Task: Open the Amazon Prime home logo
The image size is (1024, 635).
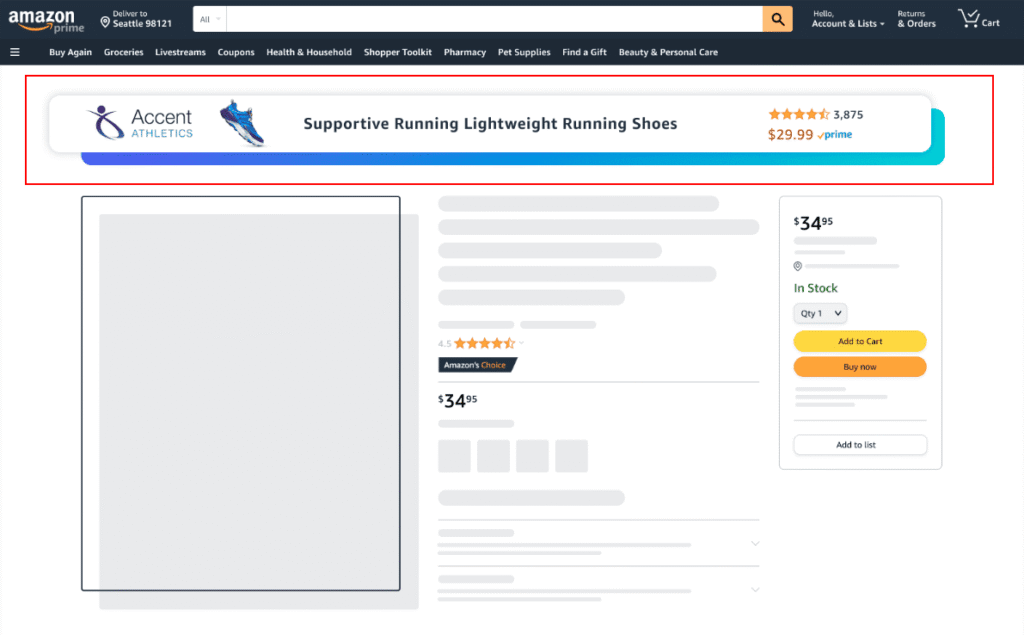Action: (x=46, y=20)
